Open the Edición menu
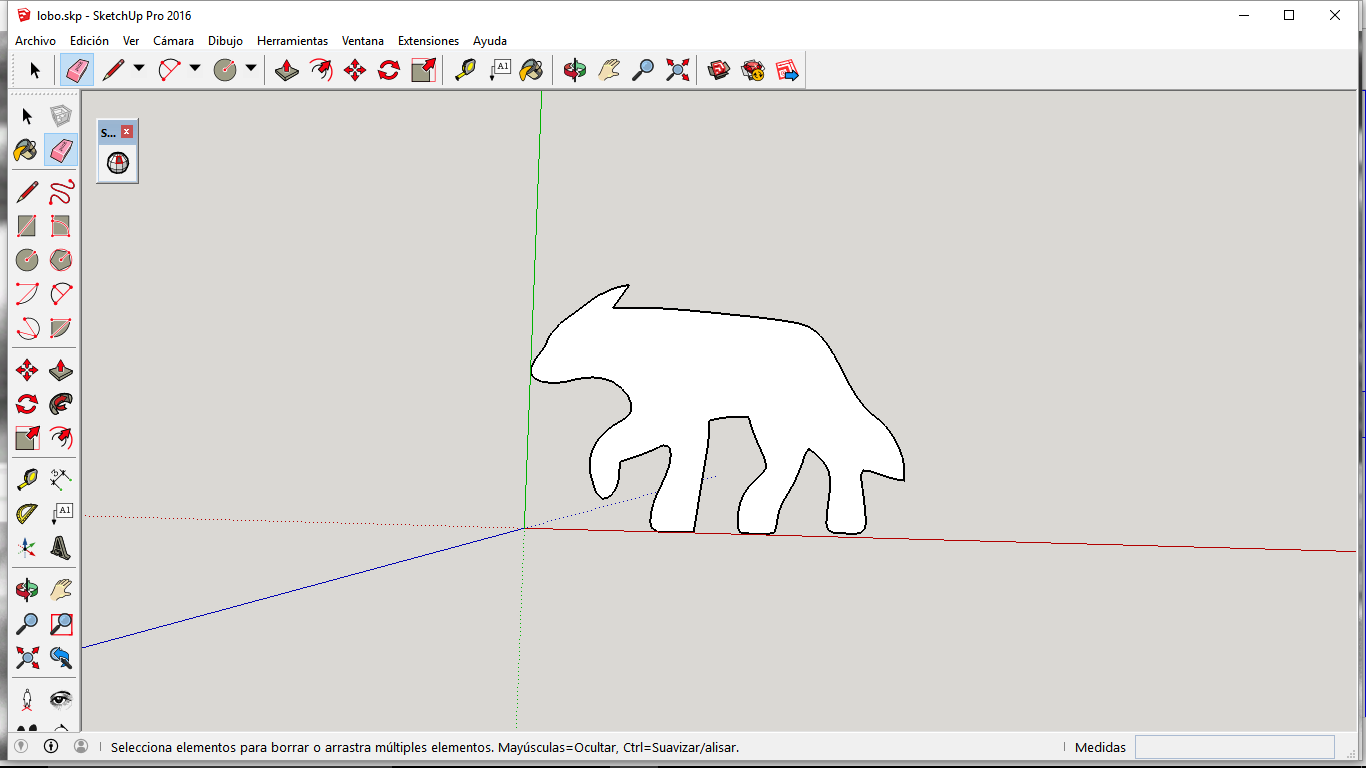 coord(89,41)
